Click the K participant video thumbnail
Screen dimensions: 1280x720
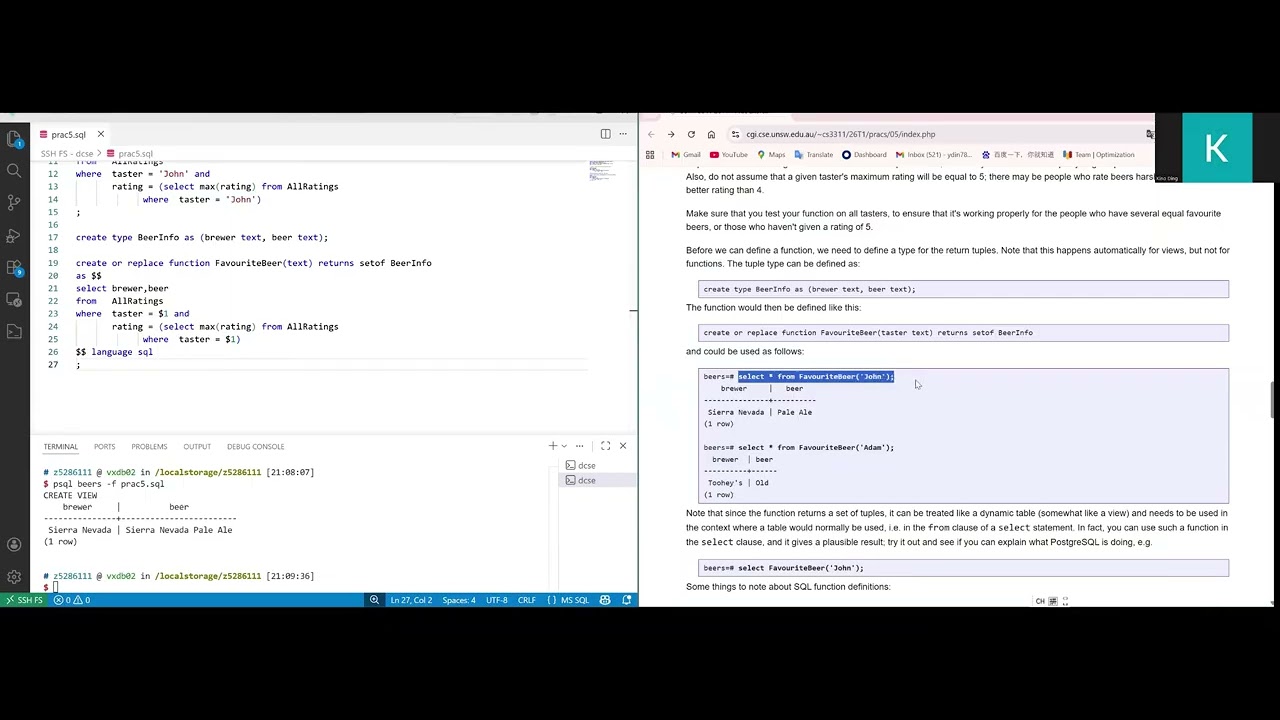1216,149
